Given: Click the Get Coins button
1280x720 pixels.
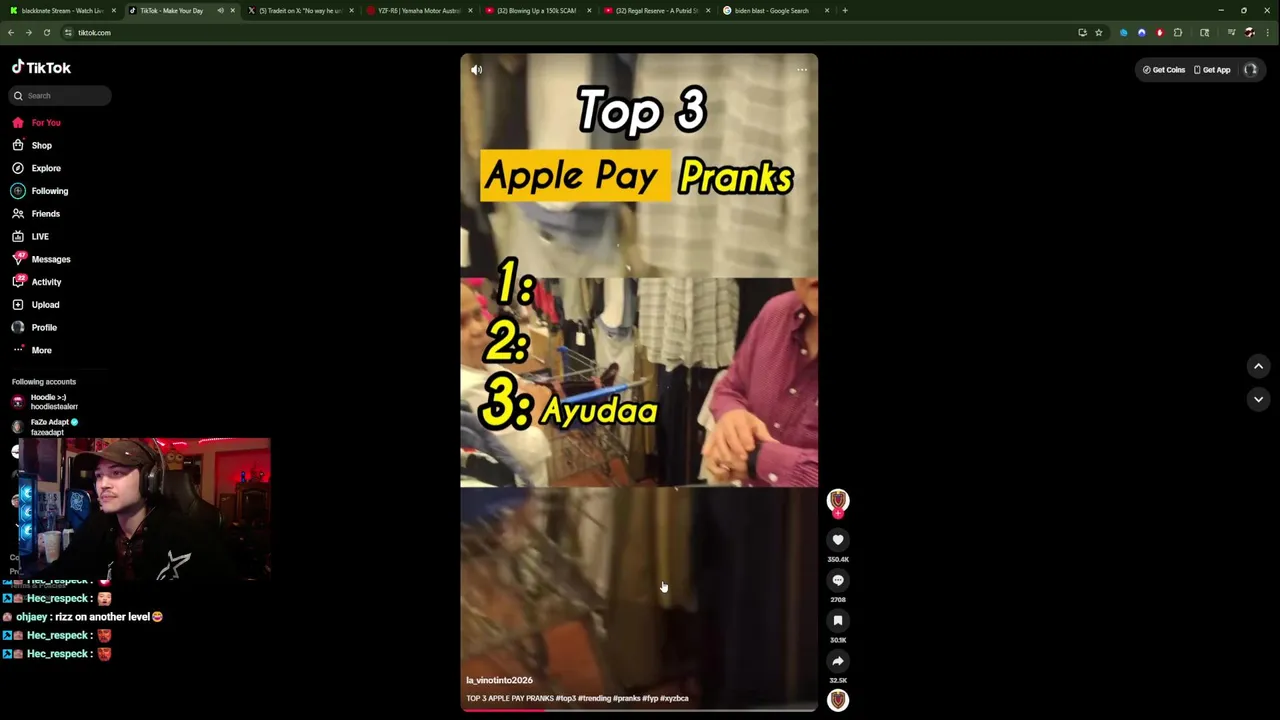Looking at the screenshot, I should (1164, 70).
